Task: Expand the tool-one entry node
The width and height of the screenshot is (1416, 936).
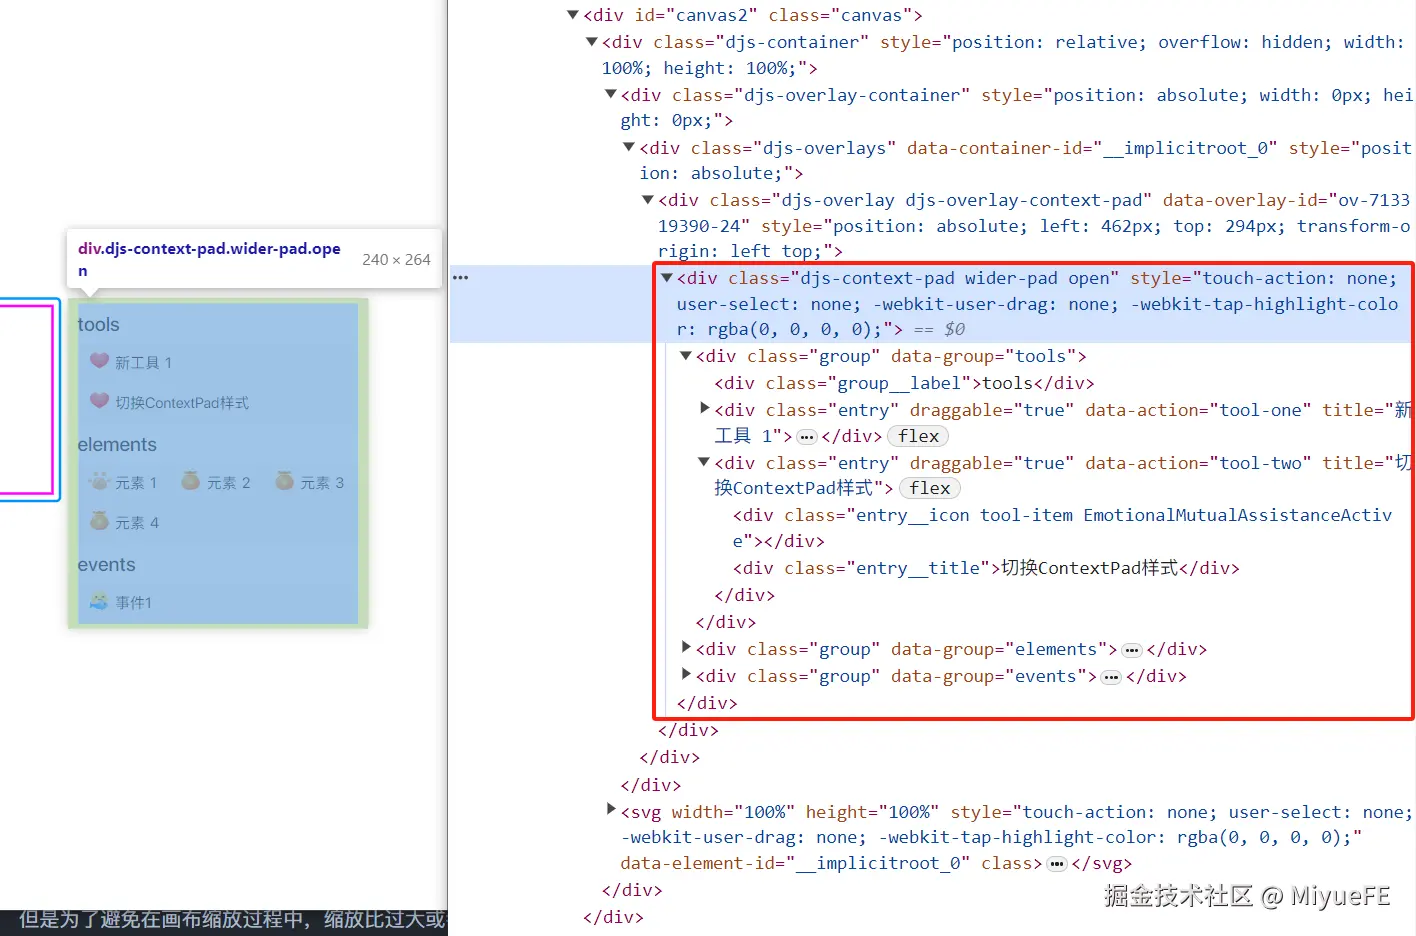Action: pyautogui.click(x=704, y=408)
